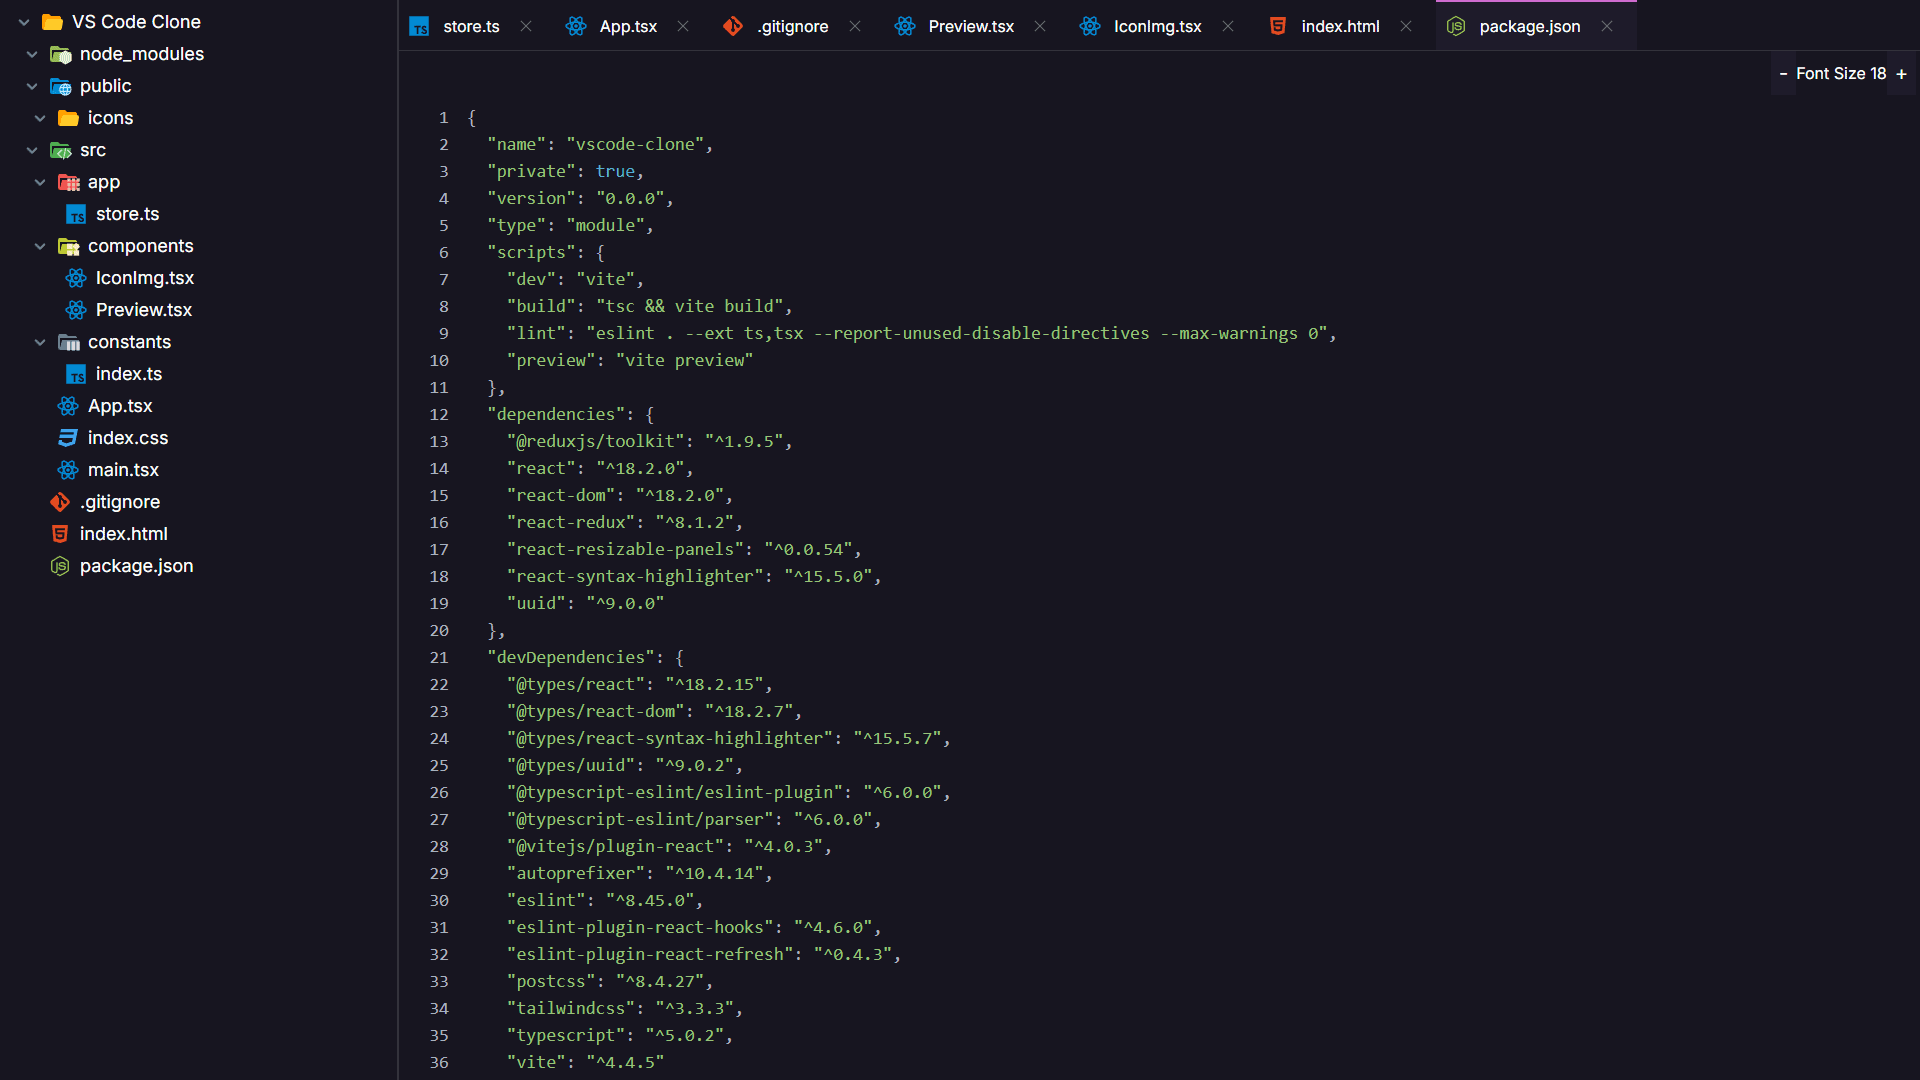Viewport: 1920px width, 1080px height.
Task: Open index.css from the file tree
Action: tap(128, 438)
